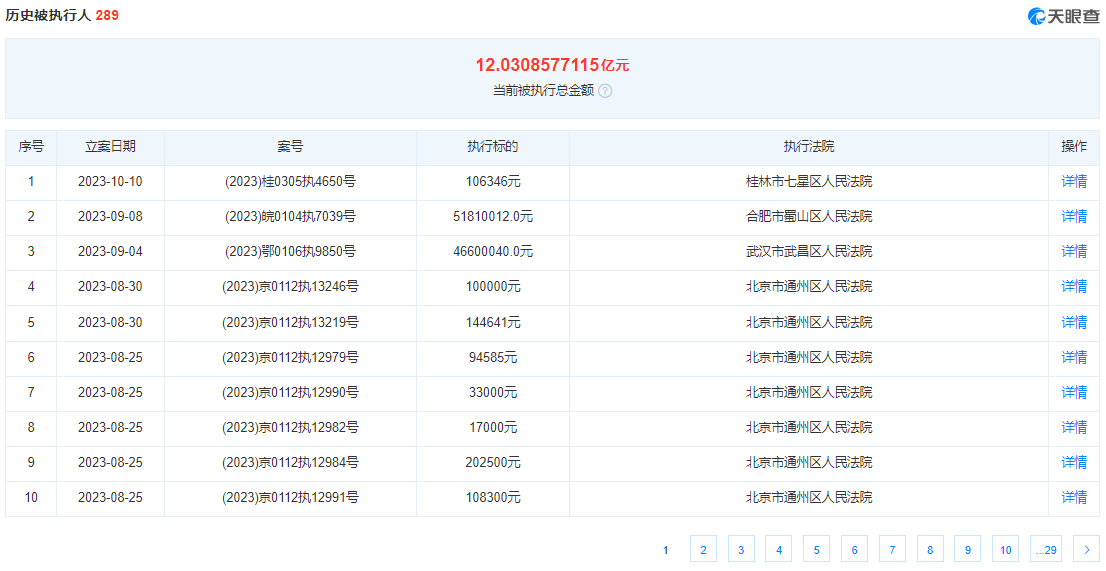Open details for case 皖0104执7039号
This screenshot has width=1106, height=571.
click(1074, 217)
